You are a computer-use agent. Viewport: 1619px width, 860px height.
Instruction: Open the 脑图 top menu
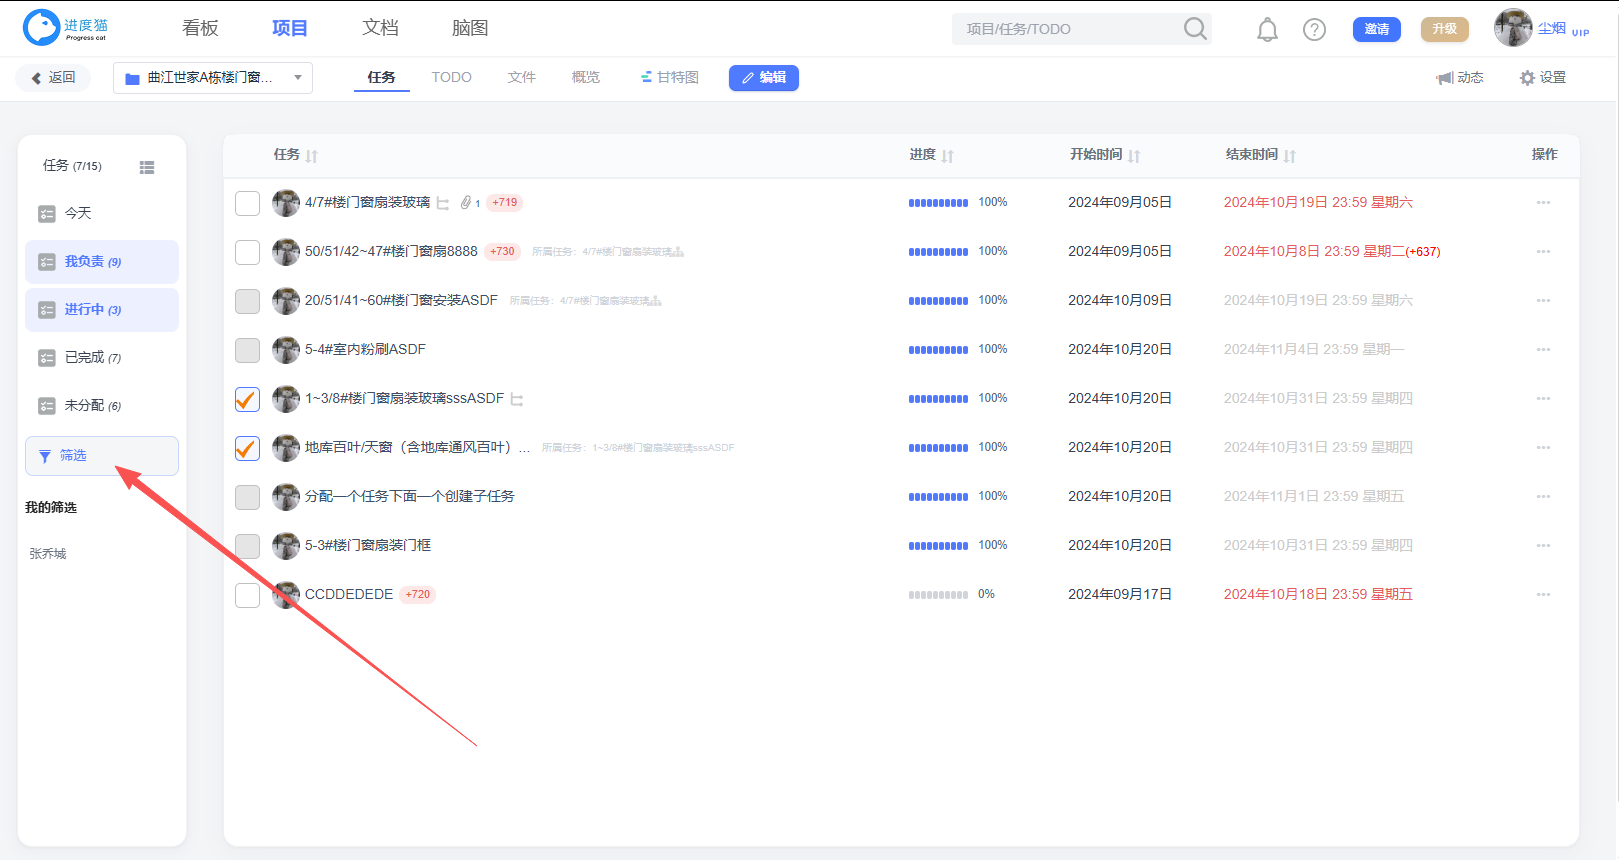(470, 28)
